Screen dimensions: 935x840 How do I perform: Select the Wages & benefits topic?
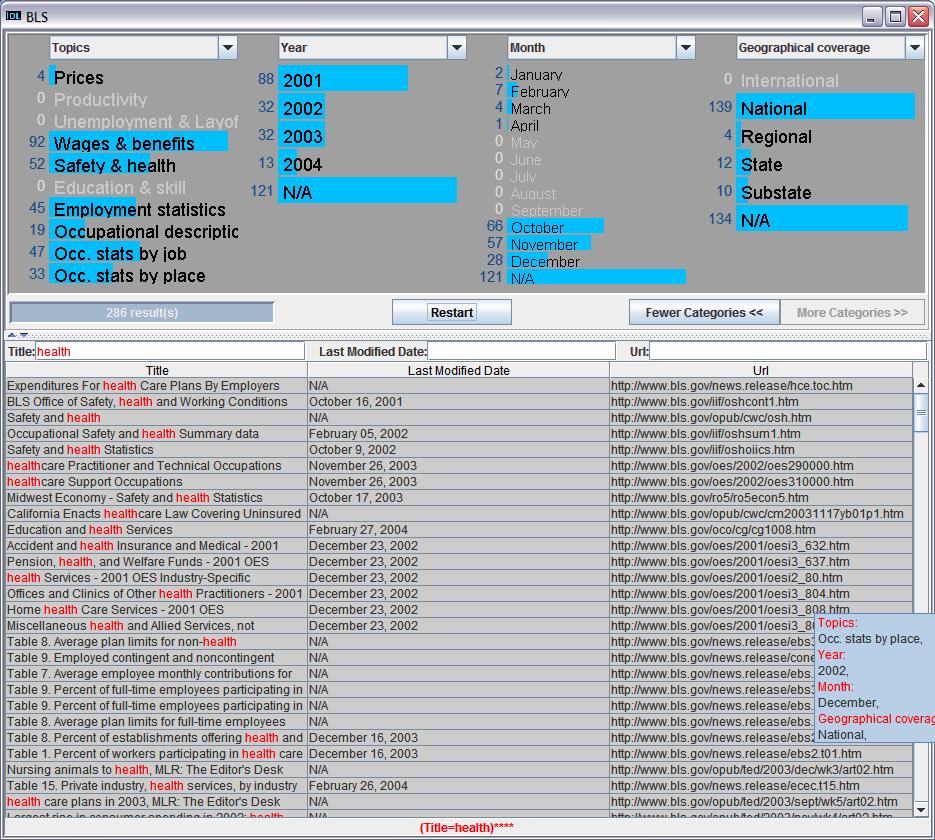[124, 144]
